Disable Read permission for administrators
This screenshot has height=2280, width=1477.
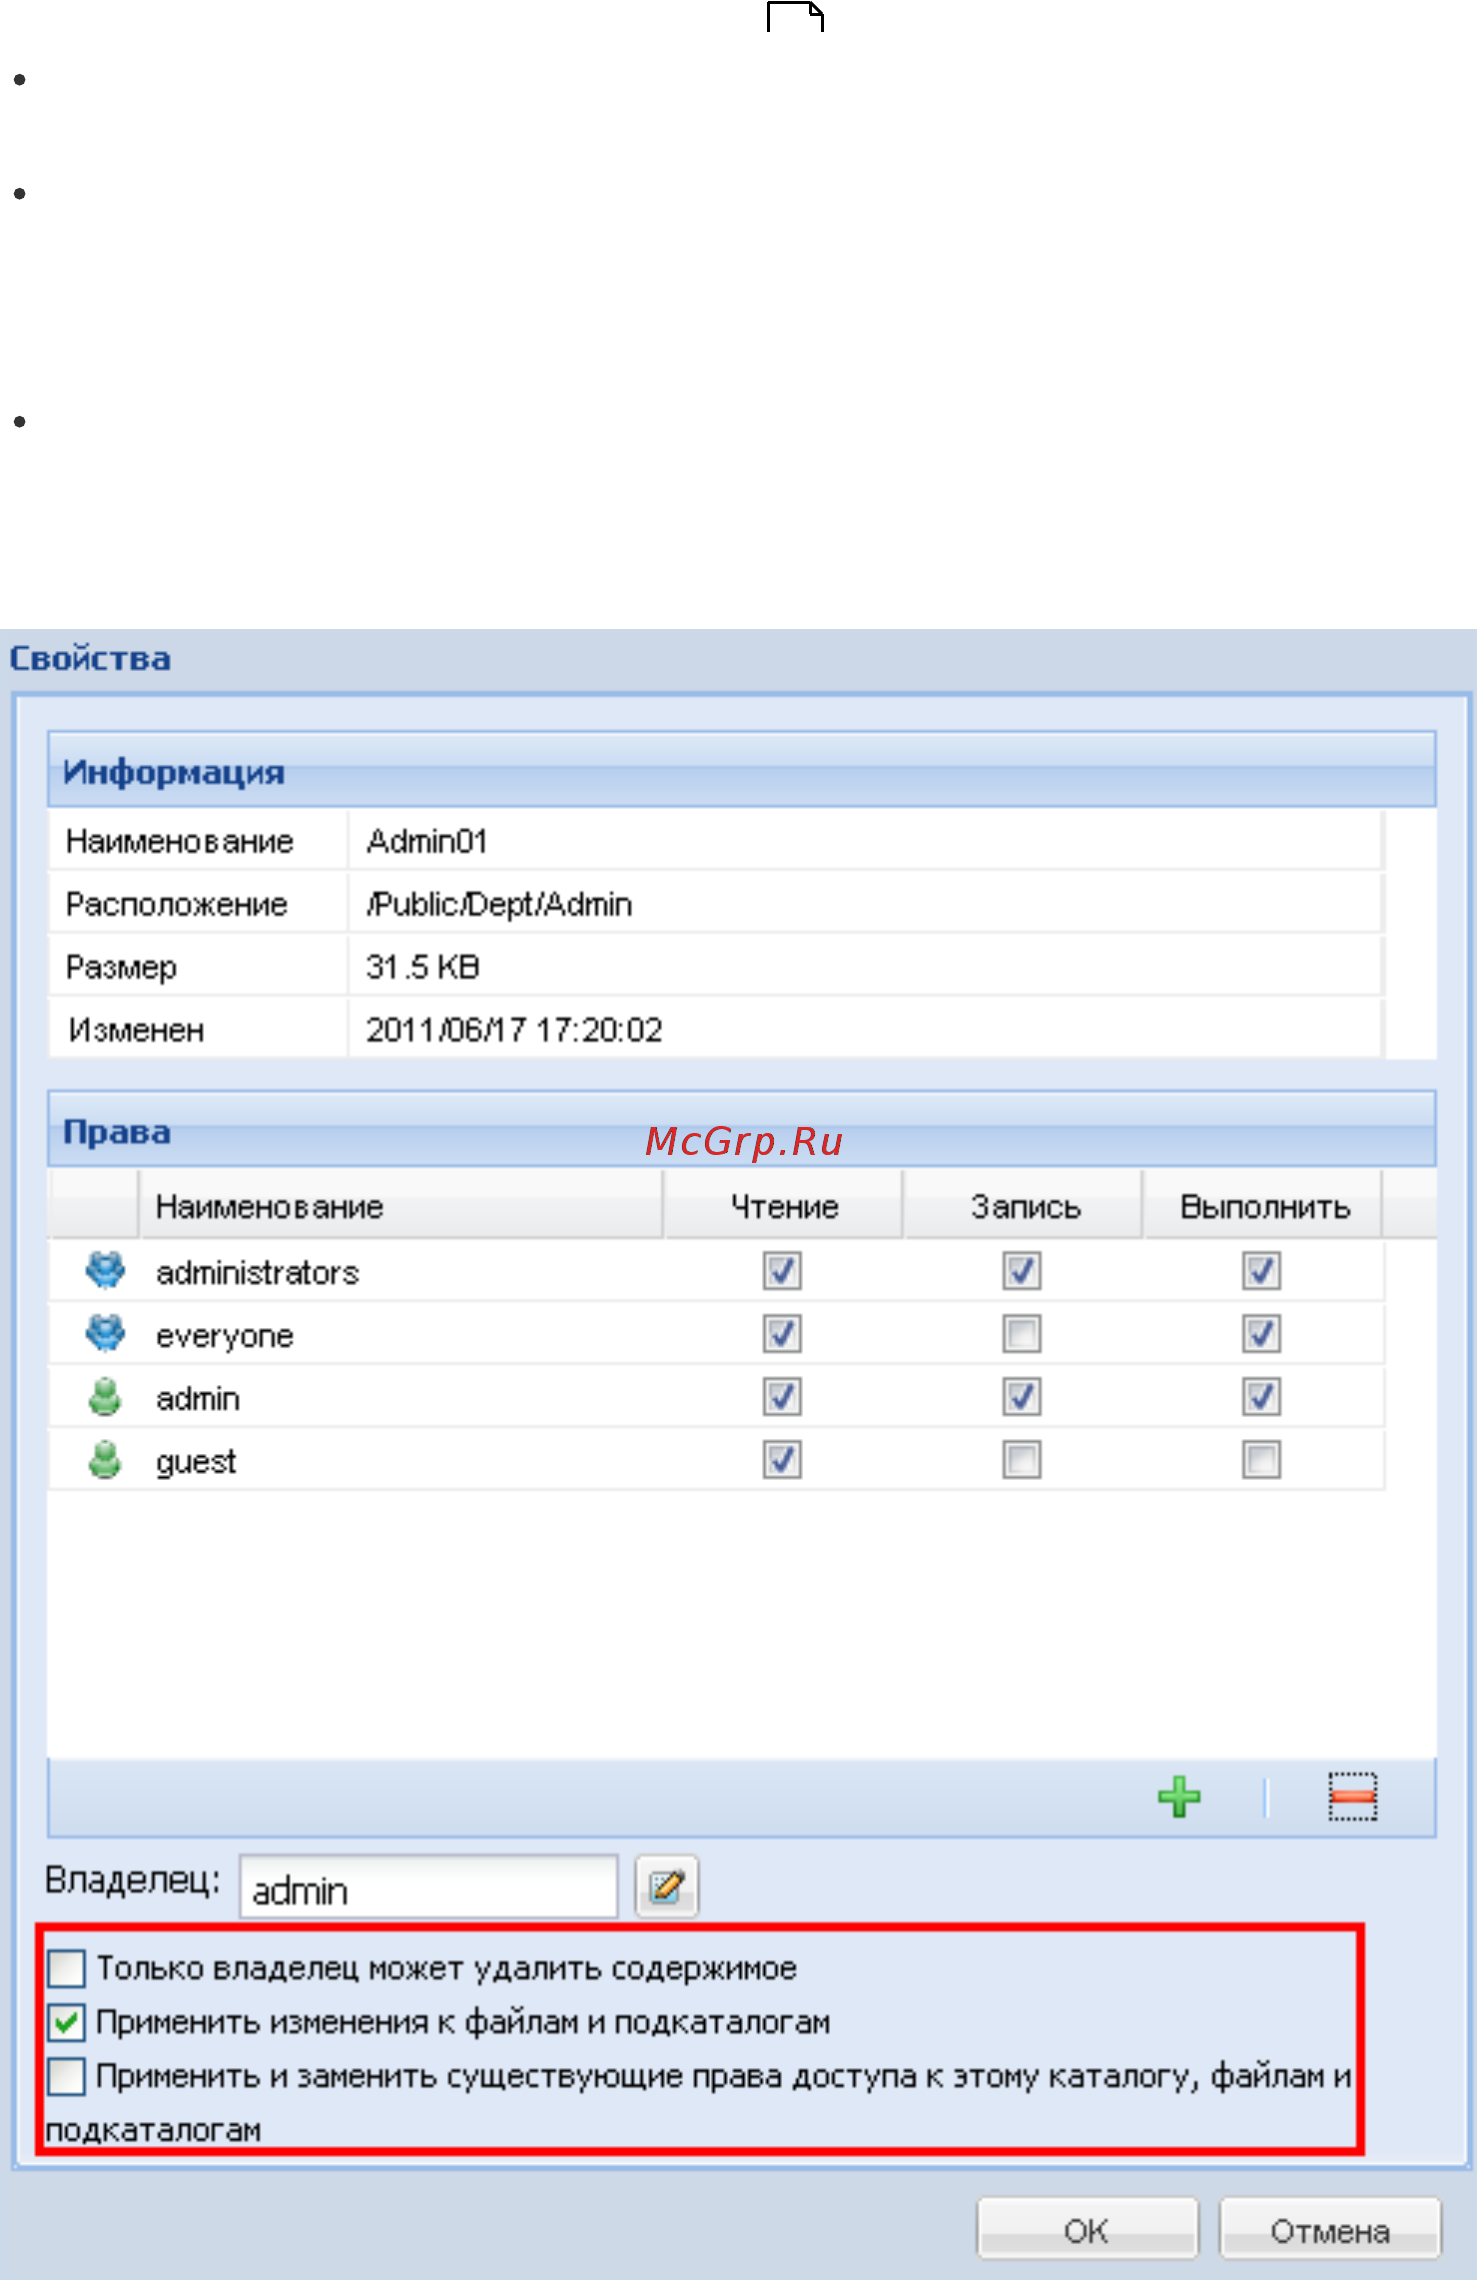tap(782, 1271)
